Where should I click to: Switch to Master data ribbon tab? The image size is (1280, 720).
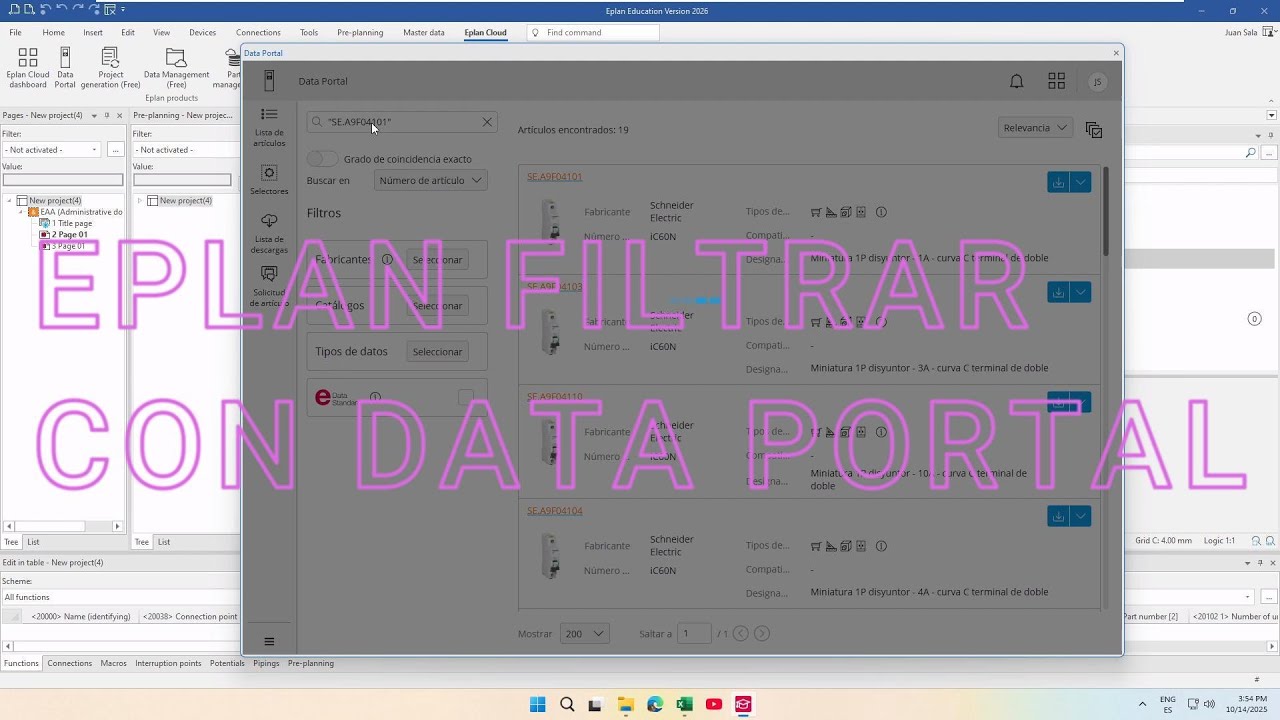click(x=424, y=32)
